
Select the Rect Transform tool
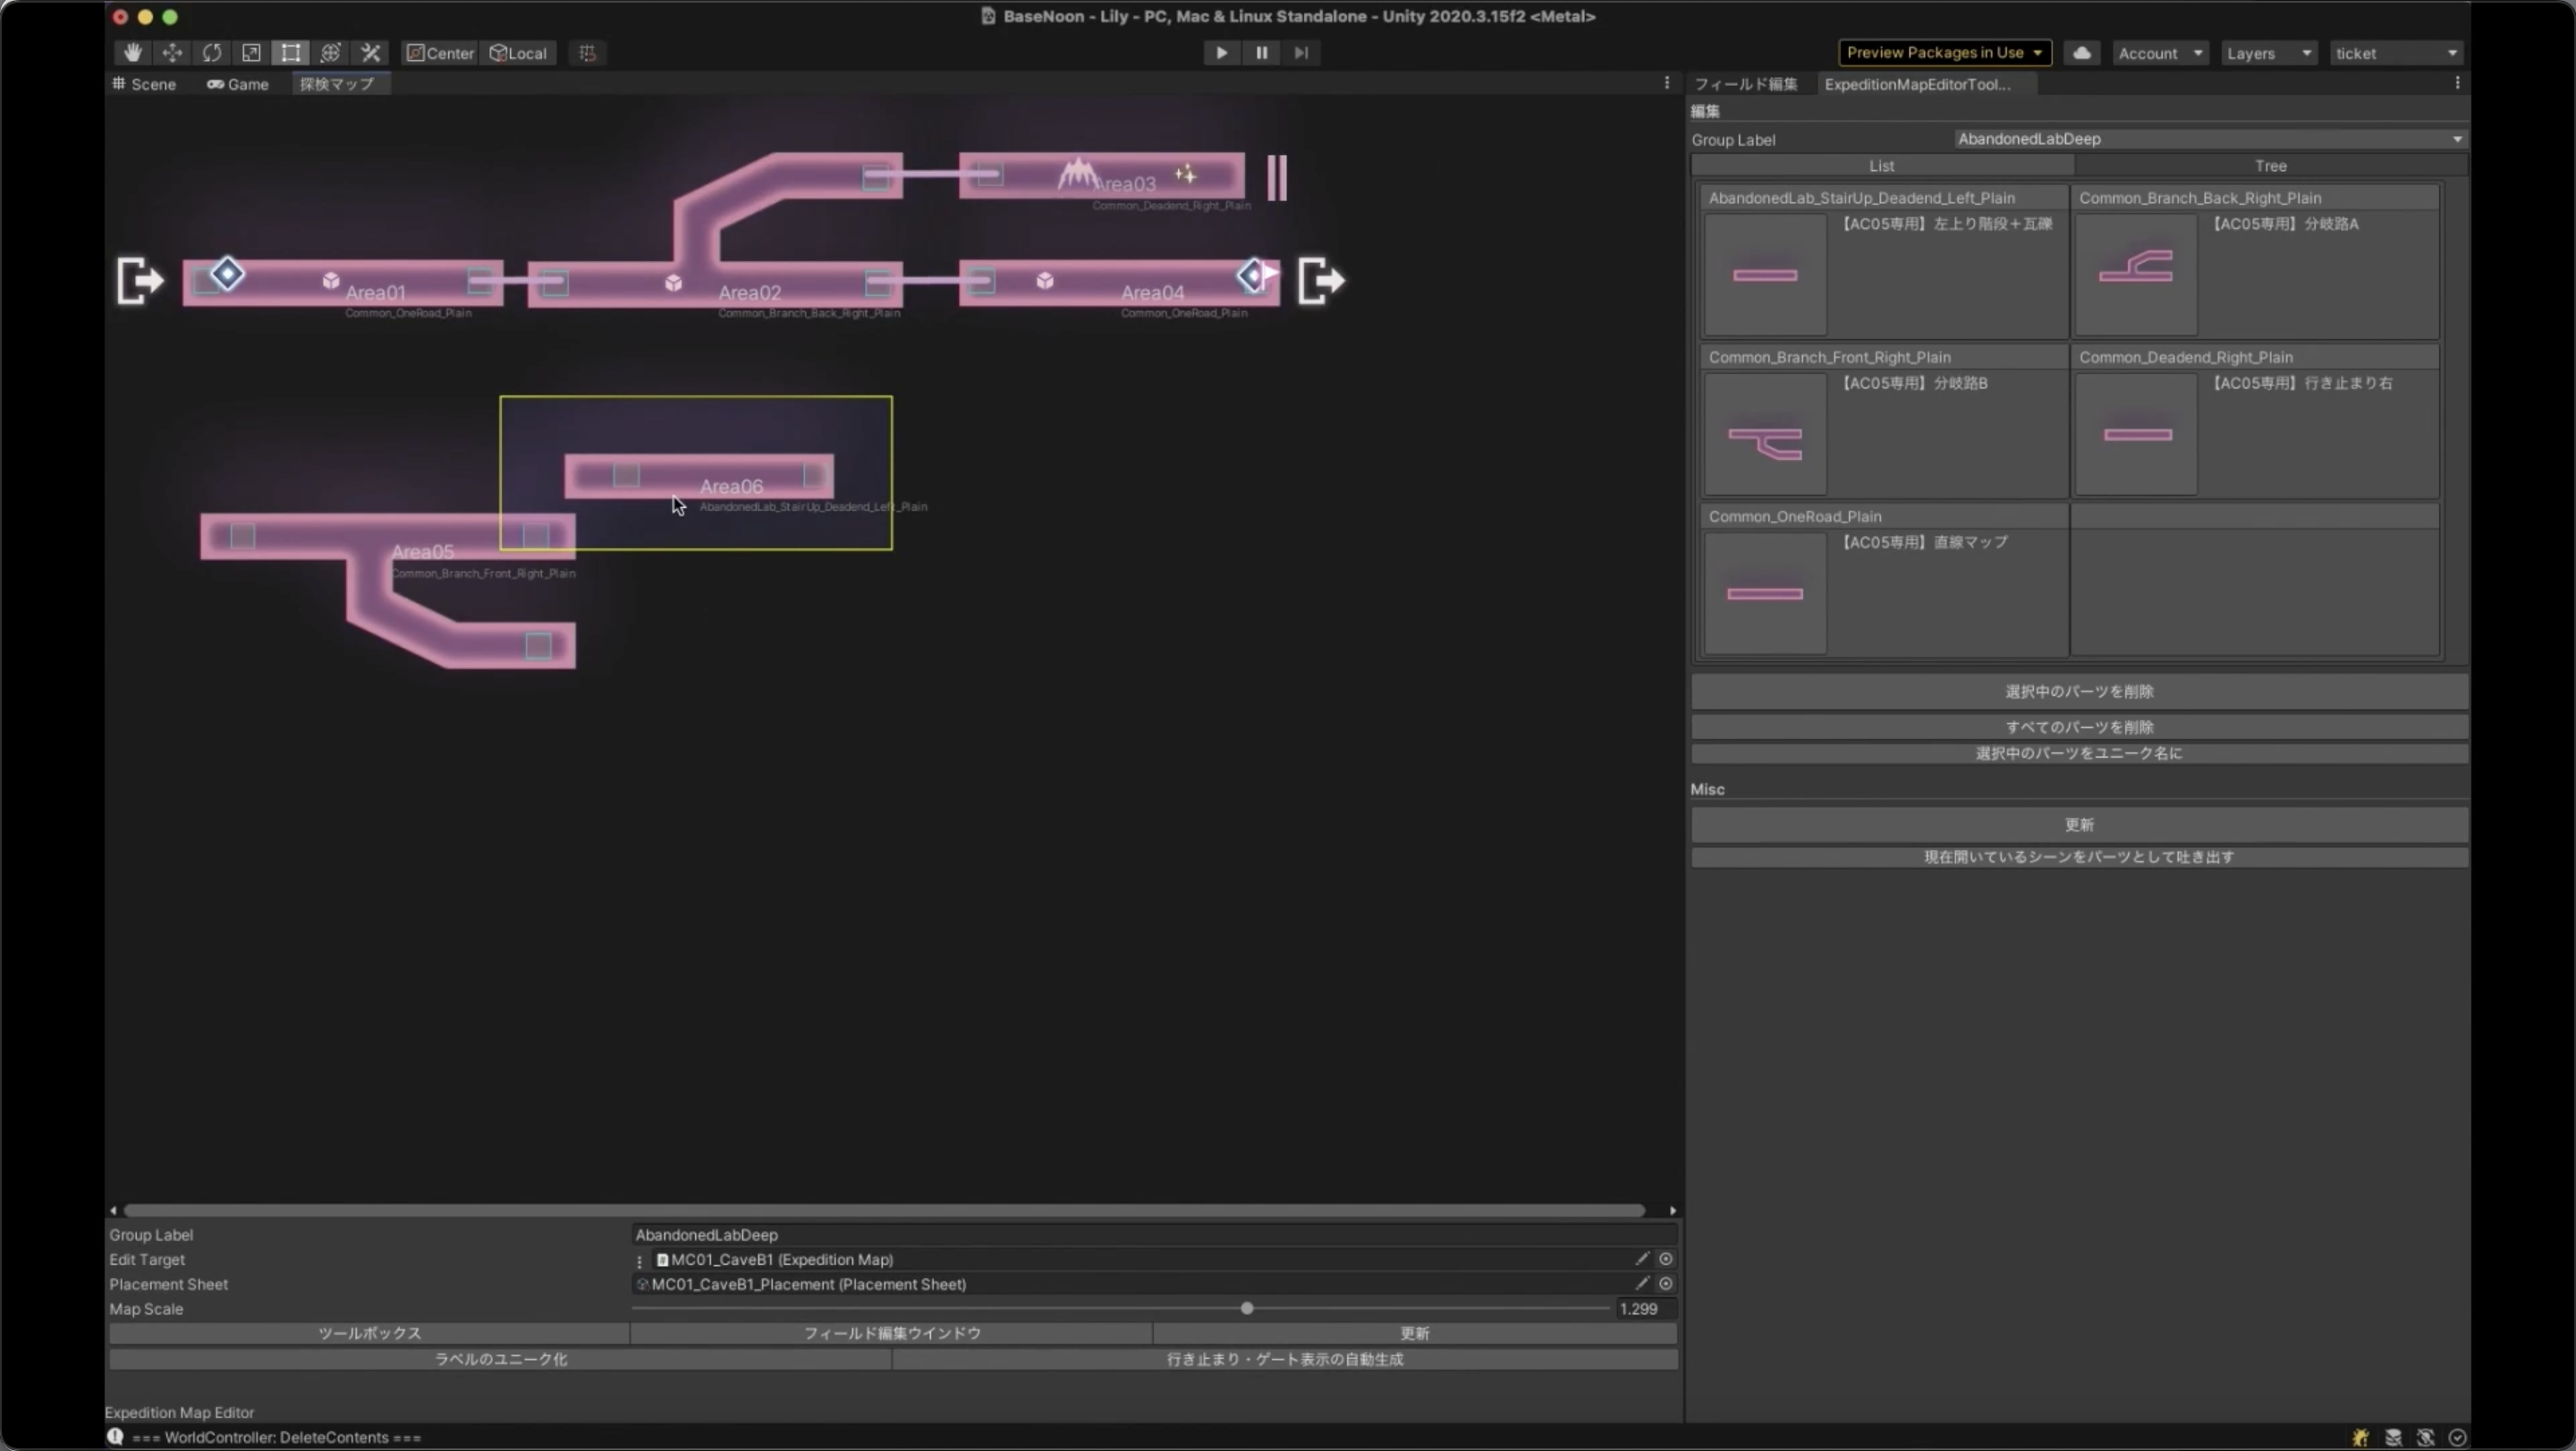point(290,53)
